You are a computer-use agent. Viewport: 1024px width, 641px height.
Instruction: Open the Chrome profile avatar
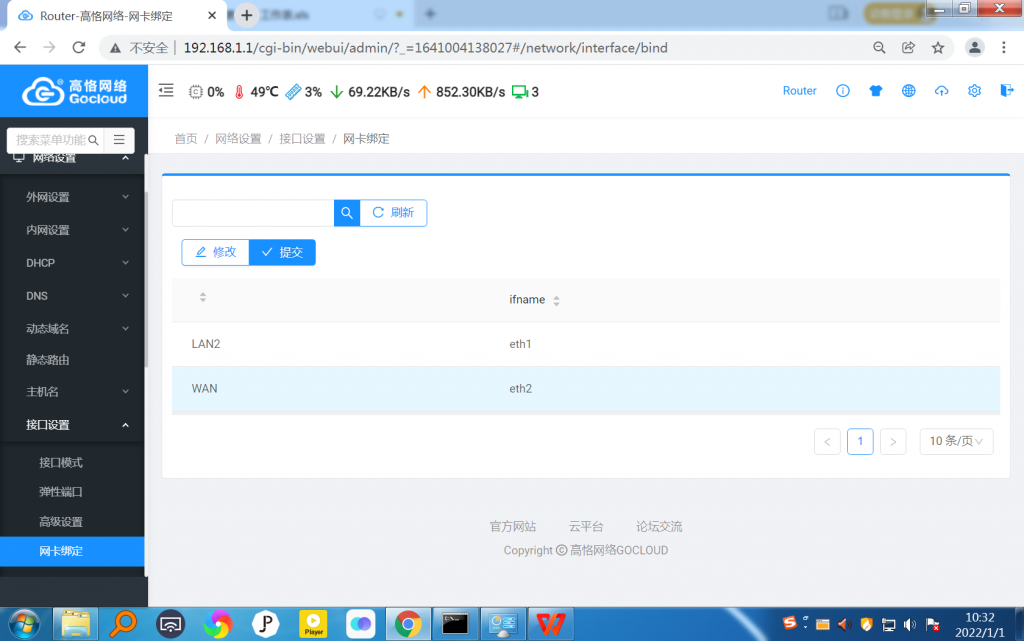pos(974,48)
